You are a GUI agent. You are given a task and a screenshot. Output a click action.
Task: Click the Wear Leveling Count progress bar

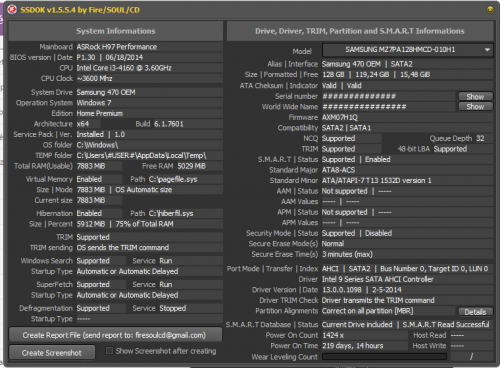point(384,357)
